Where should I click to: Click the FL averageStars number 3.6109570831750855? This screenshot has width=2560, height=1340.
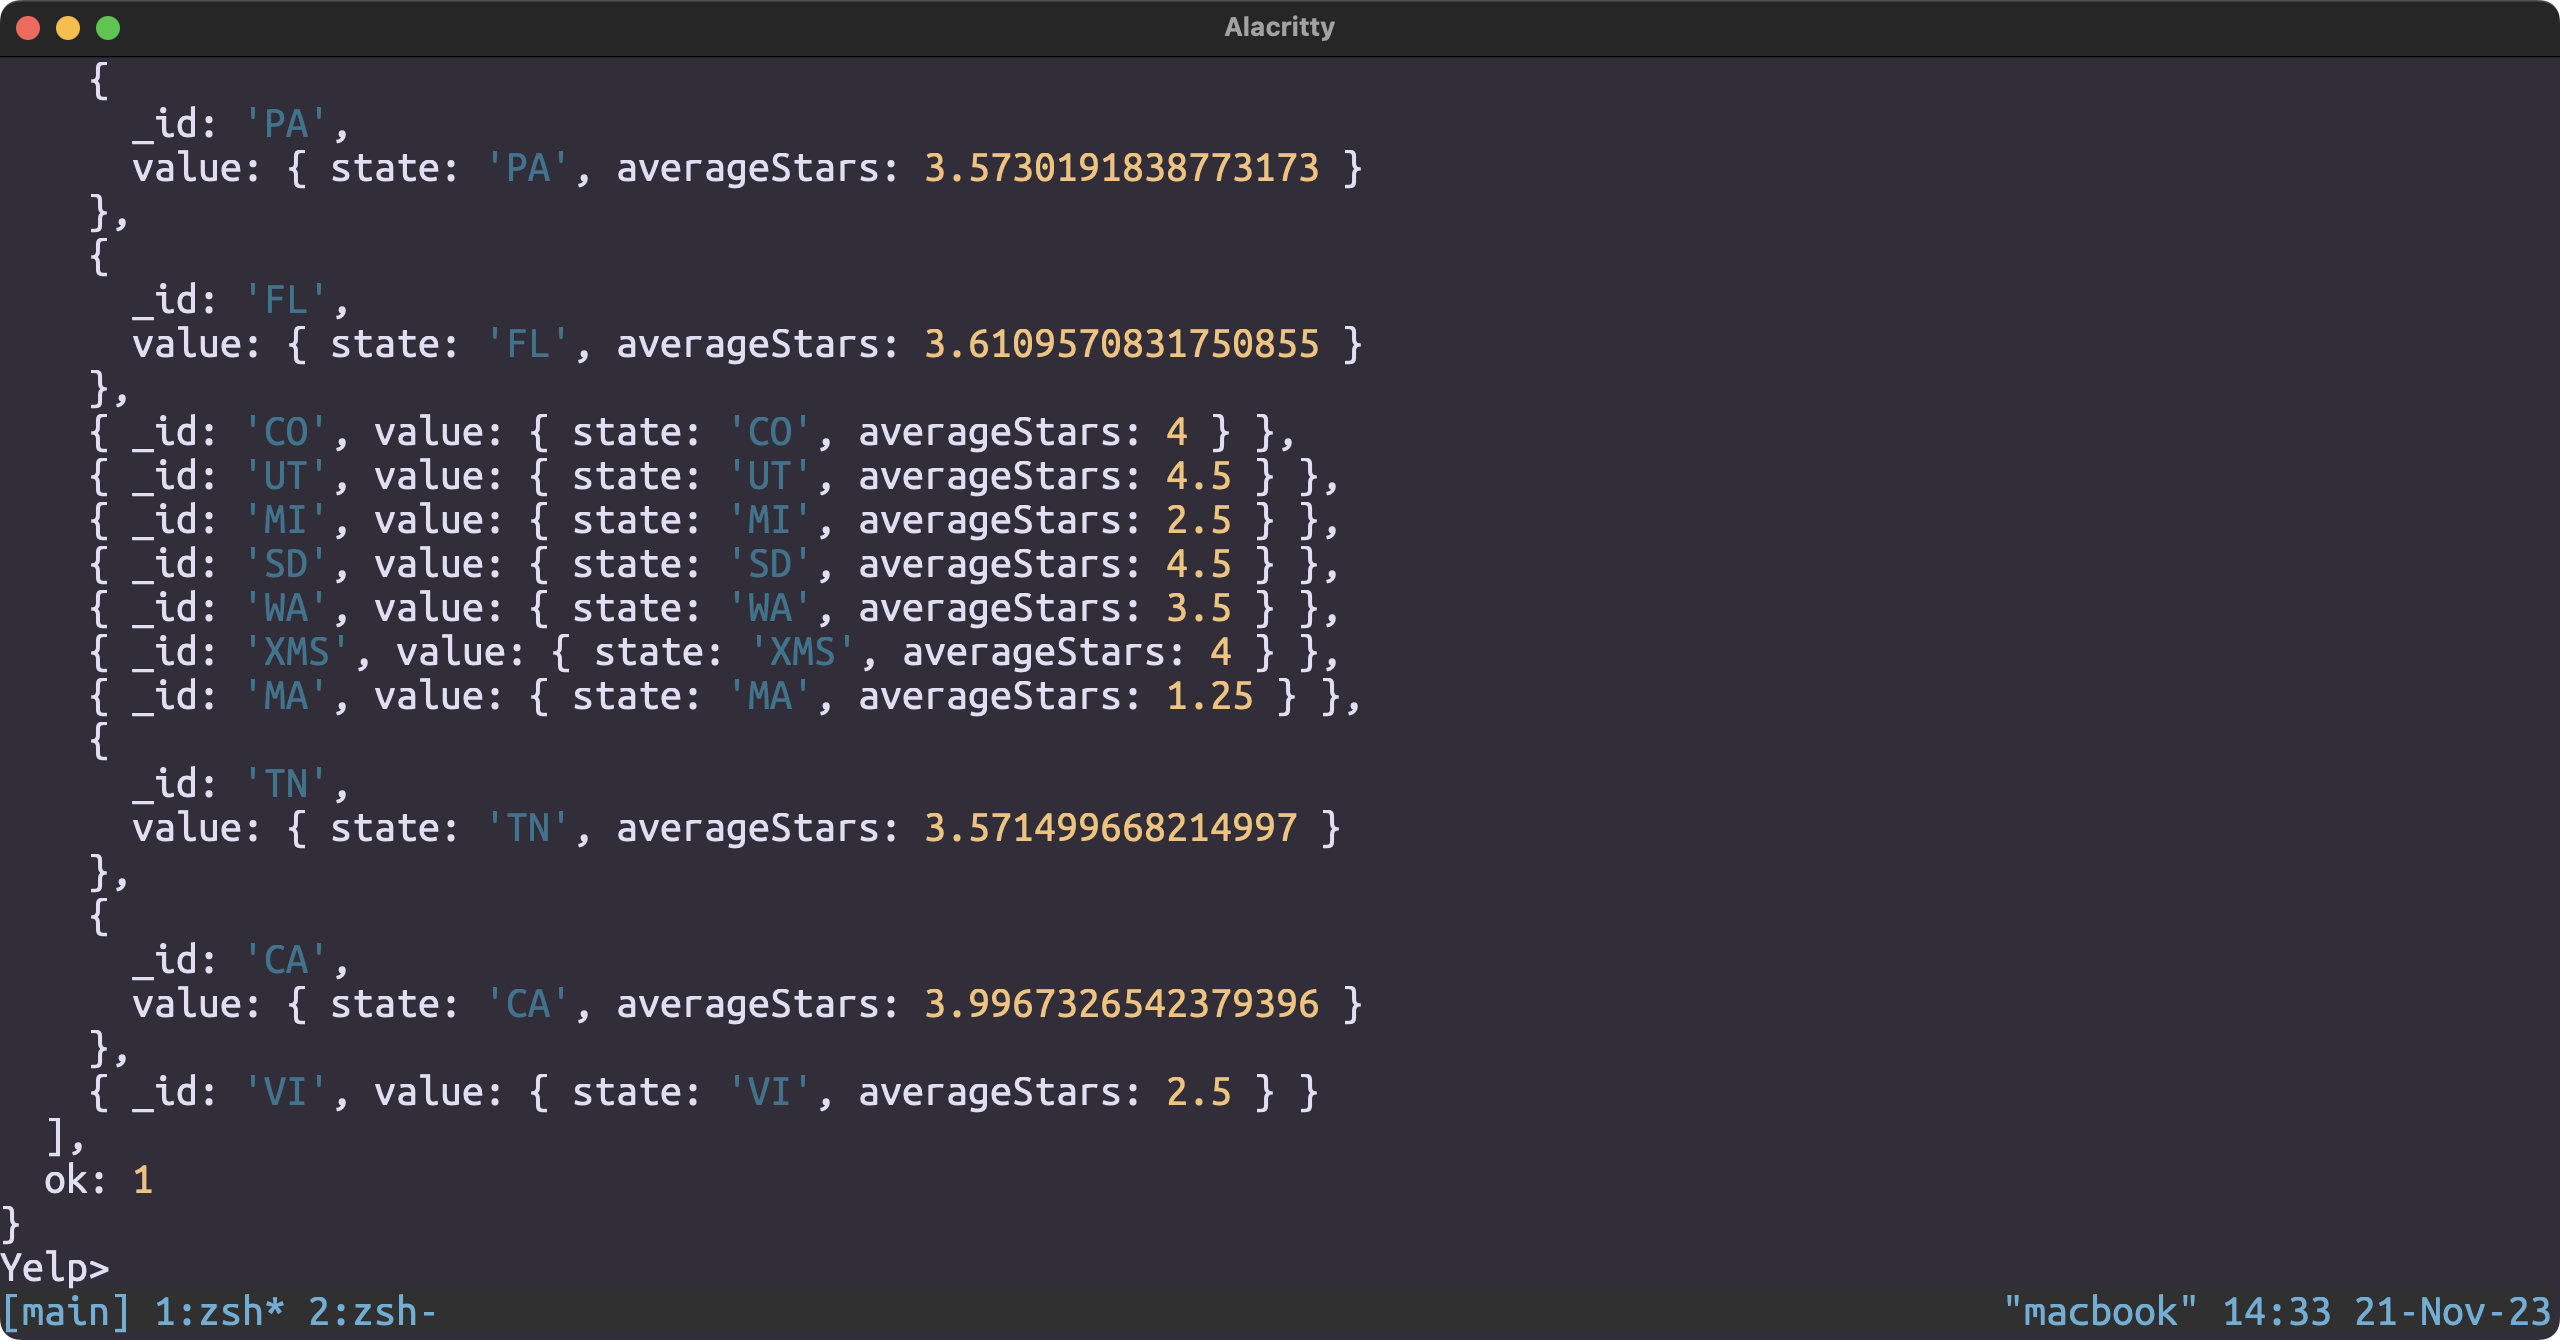tap(1121, 344)
